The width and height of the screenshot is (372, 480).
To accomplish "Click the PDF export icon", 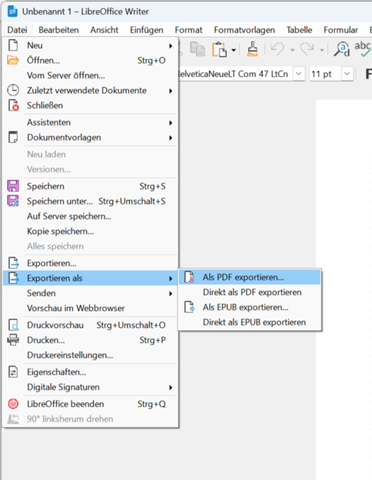I will click(189, 277).
